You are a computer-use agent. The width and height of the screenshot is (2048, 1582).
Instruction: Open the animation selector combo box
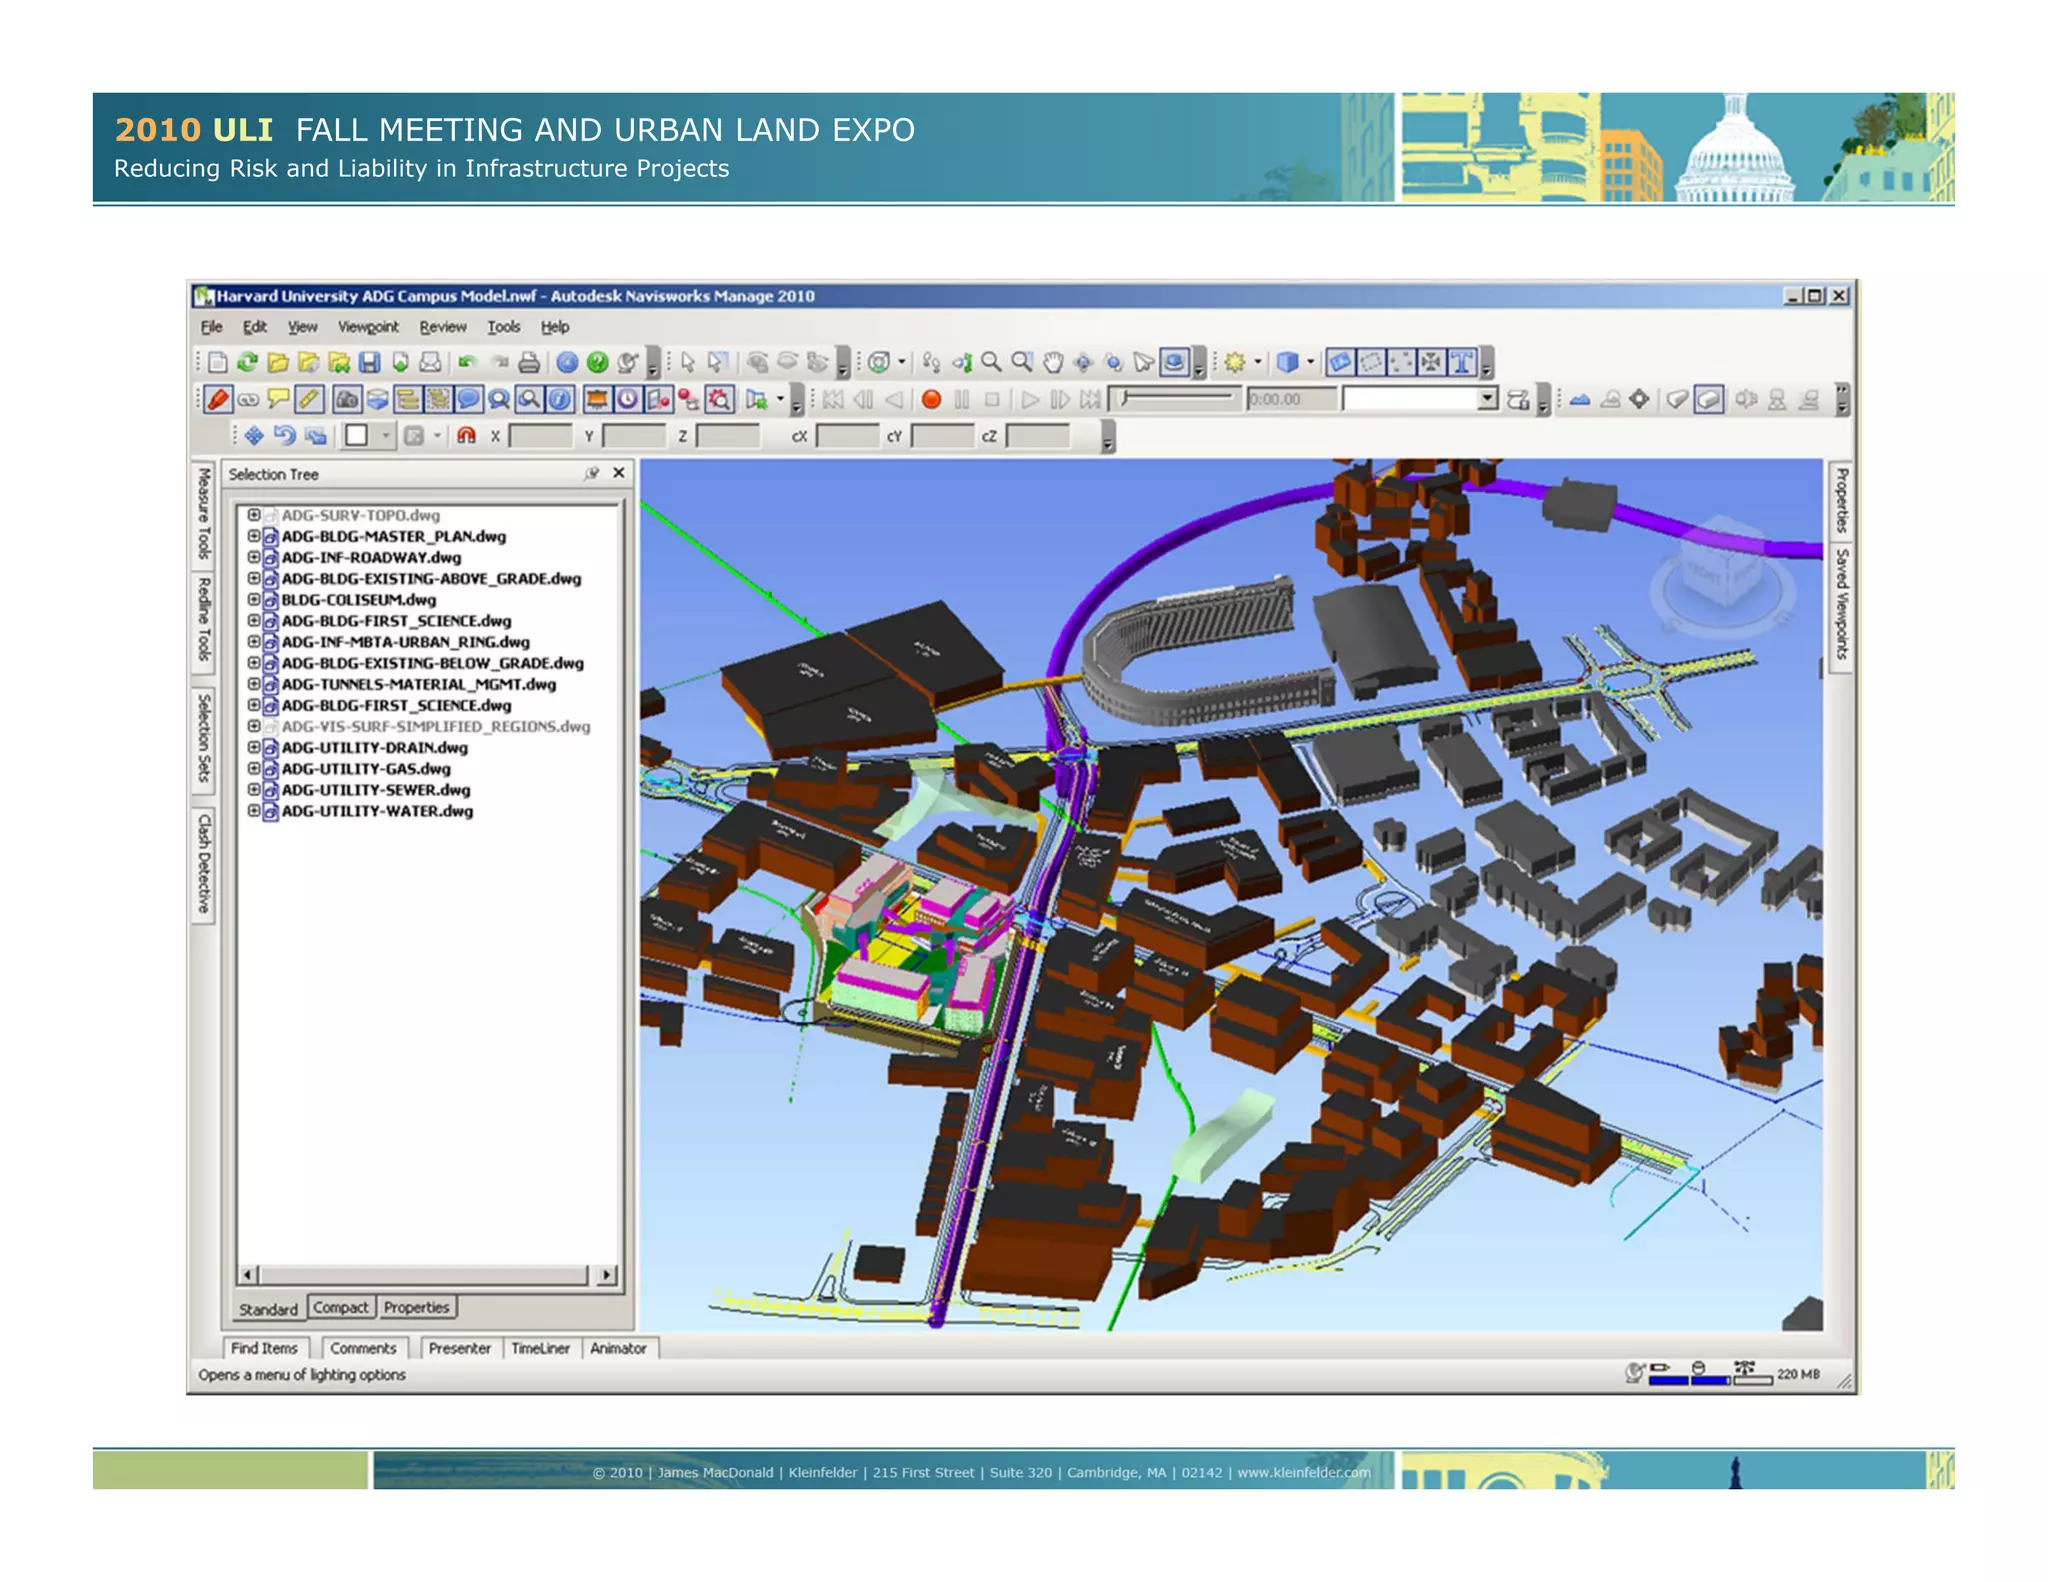(x=1487, y=400)
